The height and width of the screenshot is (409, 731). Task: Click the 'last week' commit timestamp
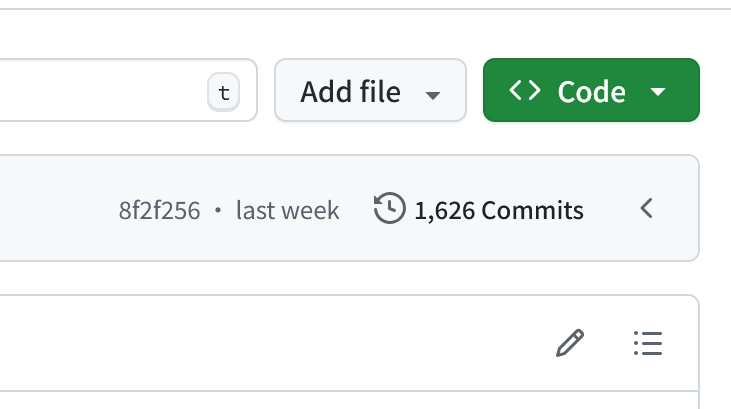click(x=288, y=210)
